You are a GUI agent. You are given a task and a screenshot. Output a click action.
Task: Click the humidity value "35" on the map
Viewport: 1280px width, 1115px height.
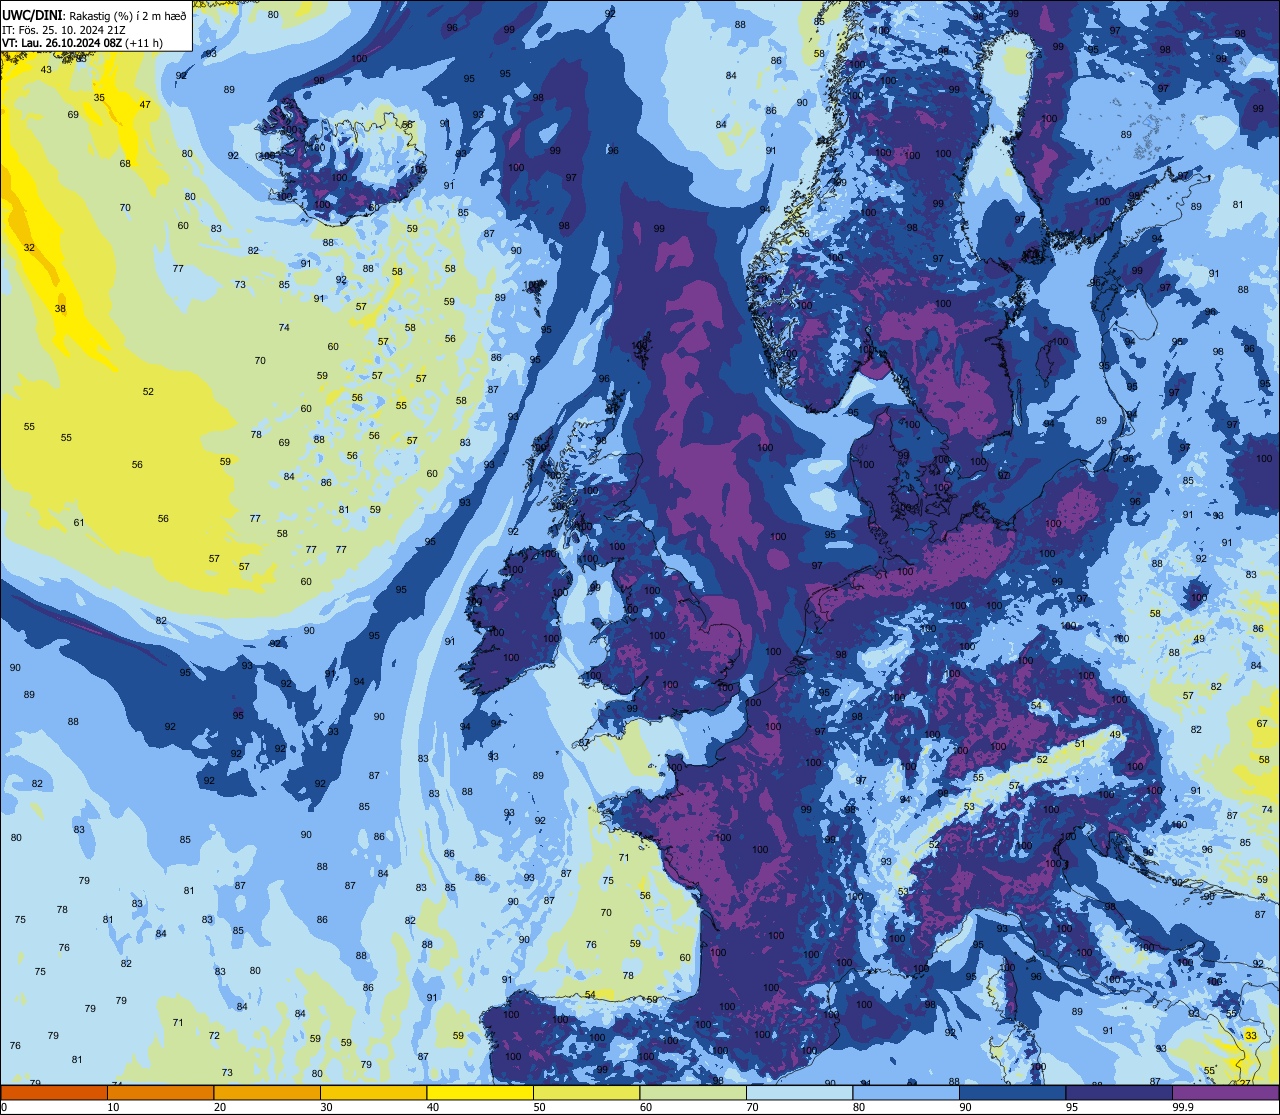[99, 98]
